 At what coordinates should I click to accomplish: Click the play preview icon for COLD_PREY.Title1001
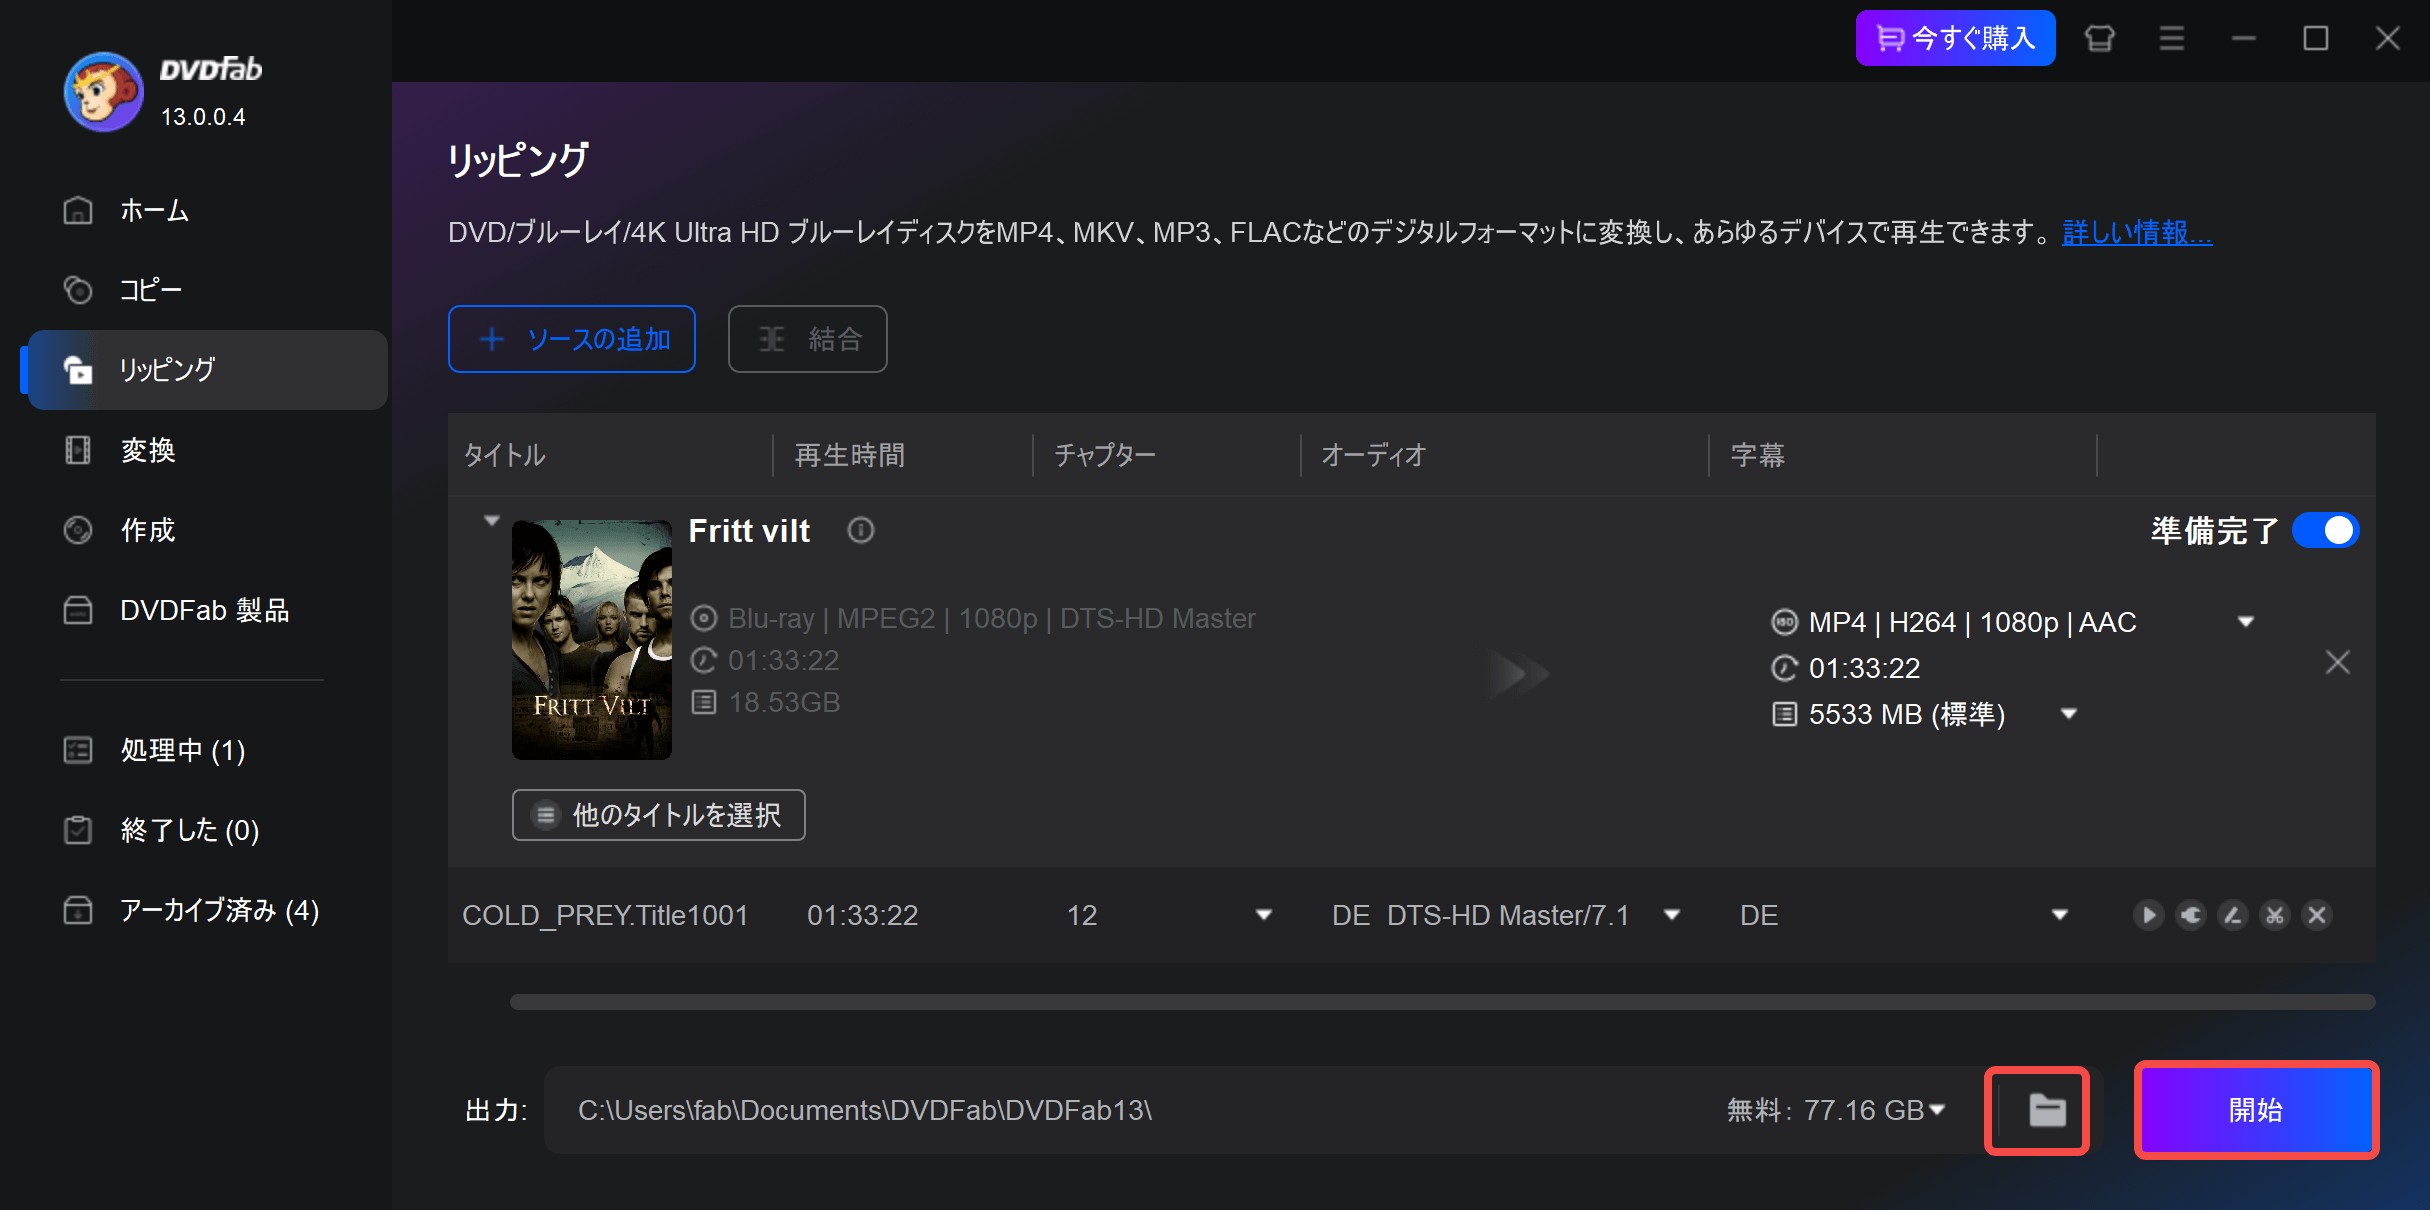coord(2148,915)
